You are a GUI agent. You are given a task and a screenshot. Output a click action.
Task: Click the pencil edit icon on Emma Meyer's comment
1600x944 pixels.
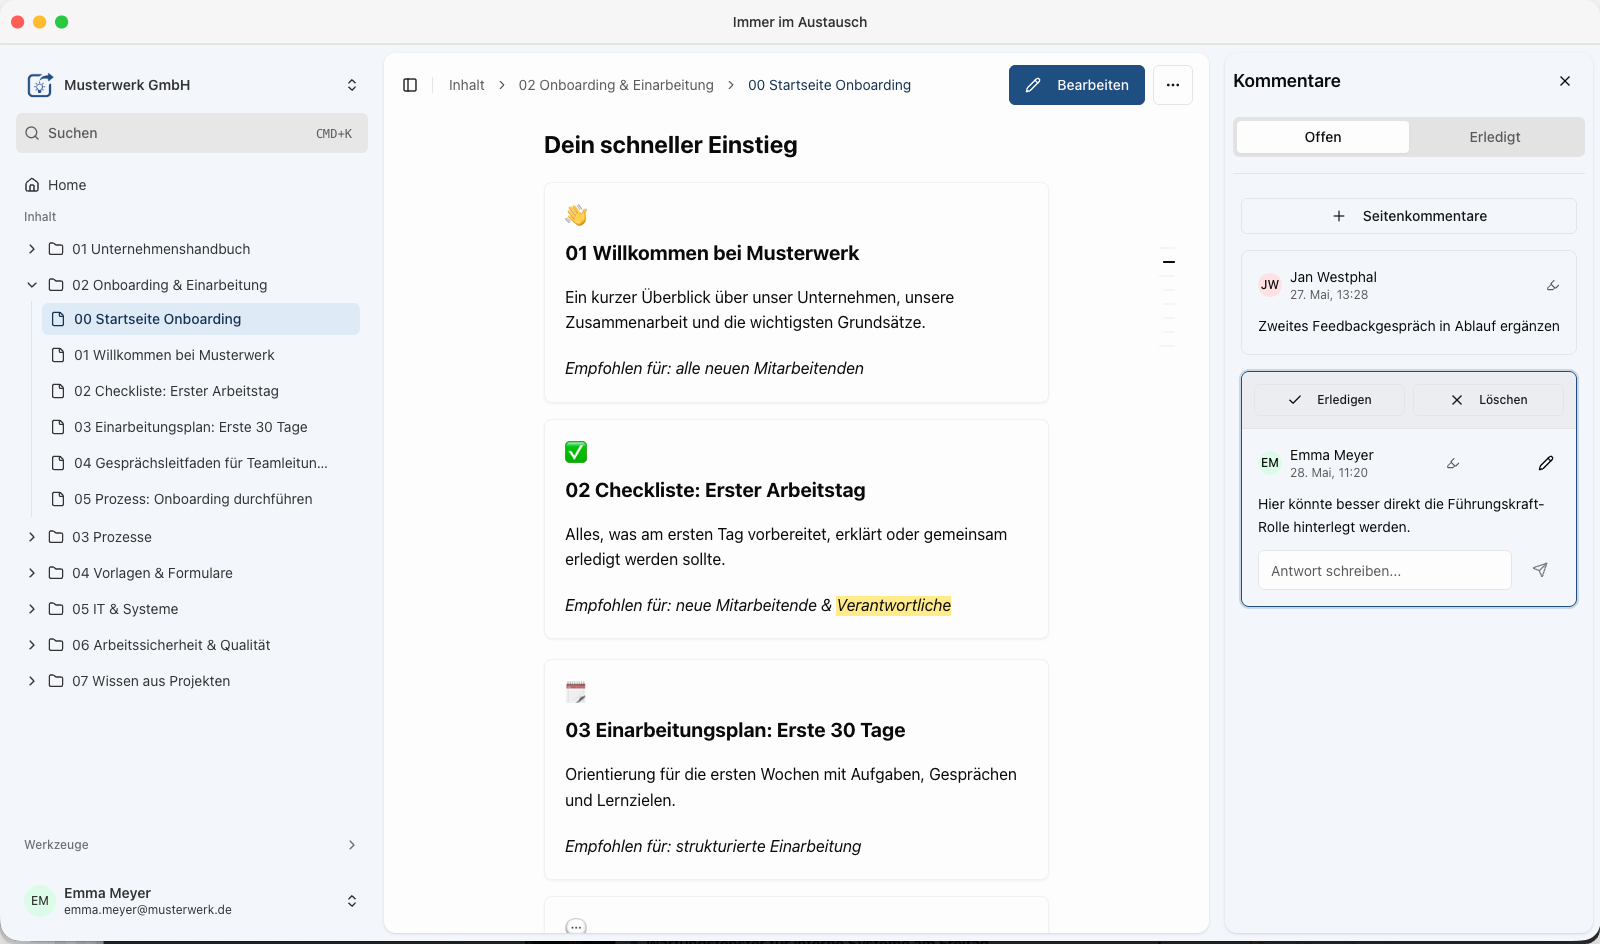pos(1546,463)
